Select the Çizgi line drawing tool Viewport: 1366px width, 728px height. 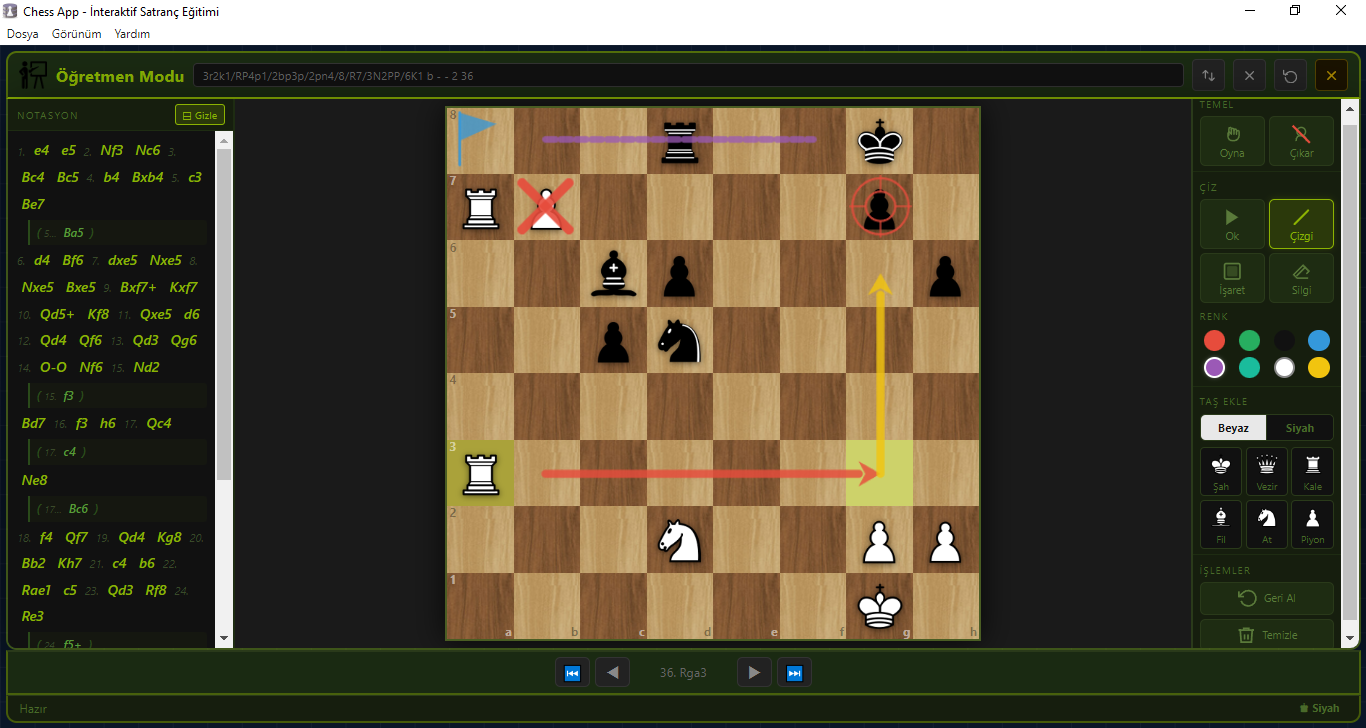[x=1301, y=224]
